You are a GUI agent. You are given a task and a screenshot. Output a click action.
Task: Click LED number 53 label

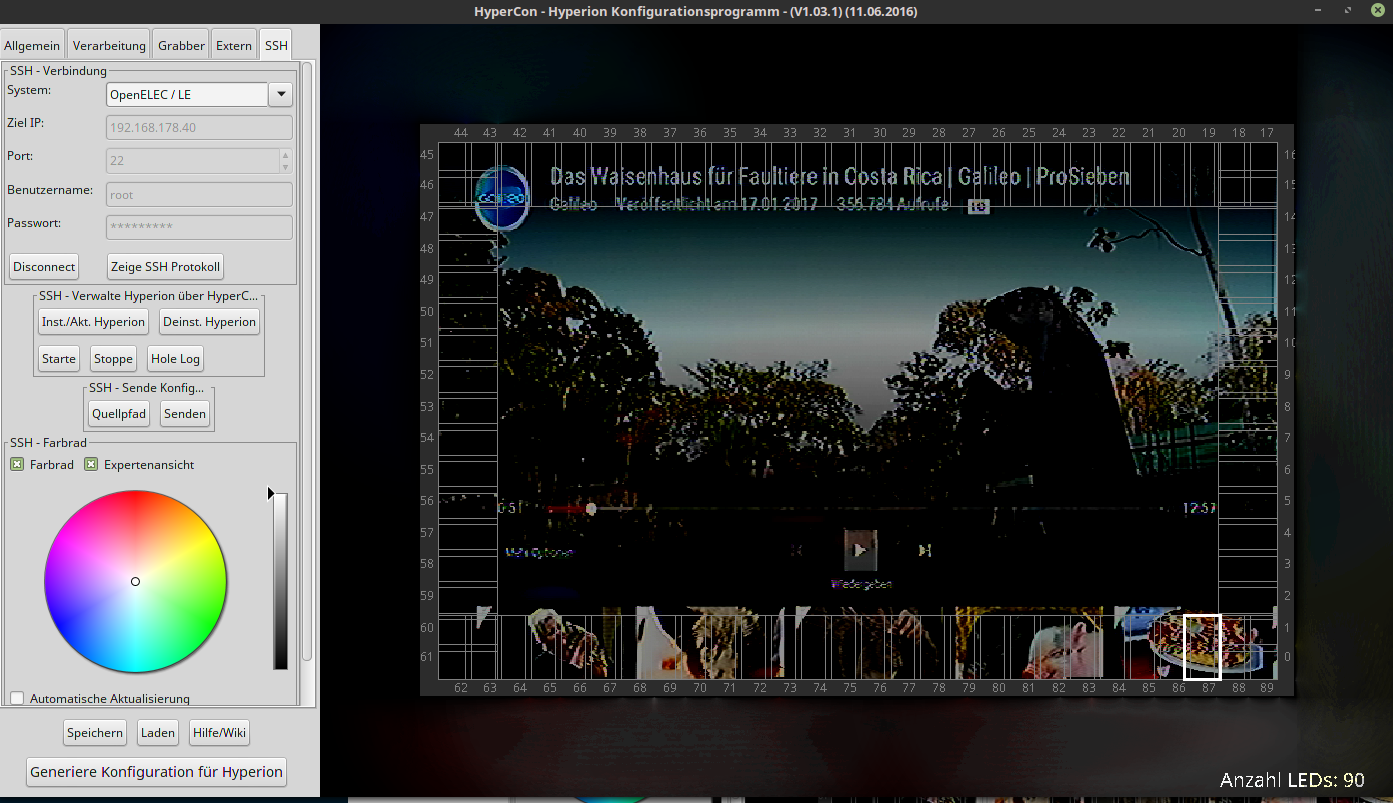[x=427, y=406]
